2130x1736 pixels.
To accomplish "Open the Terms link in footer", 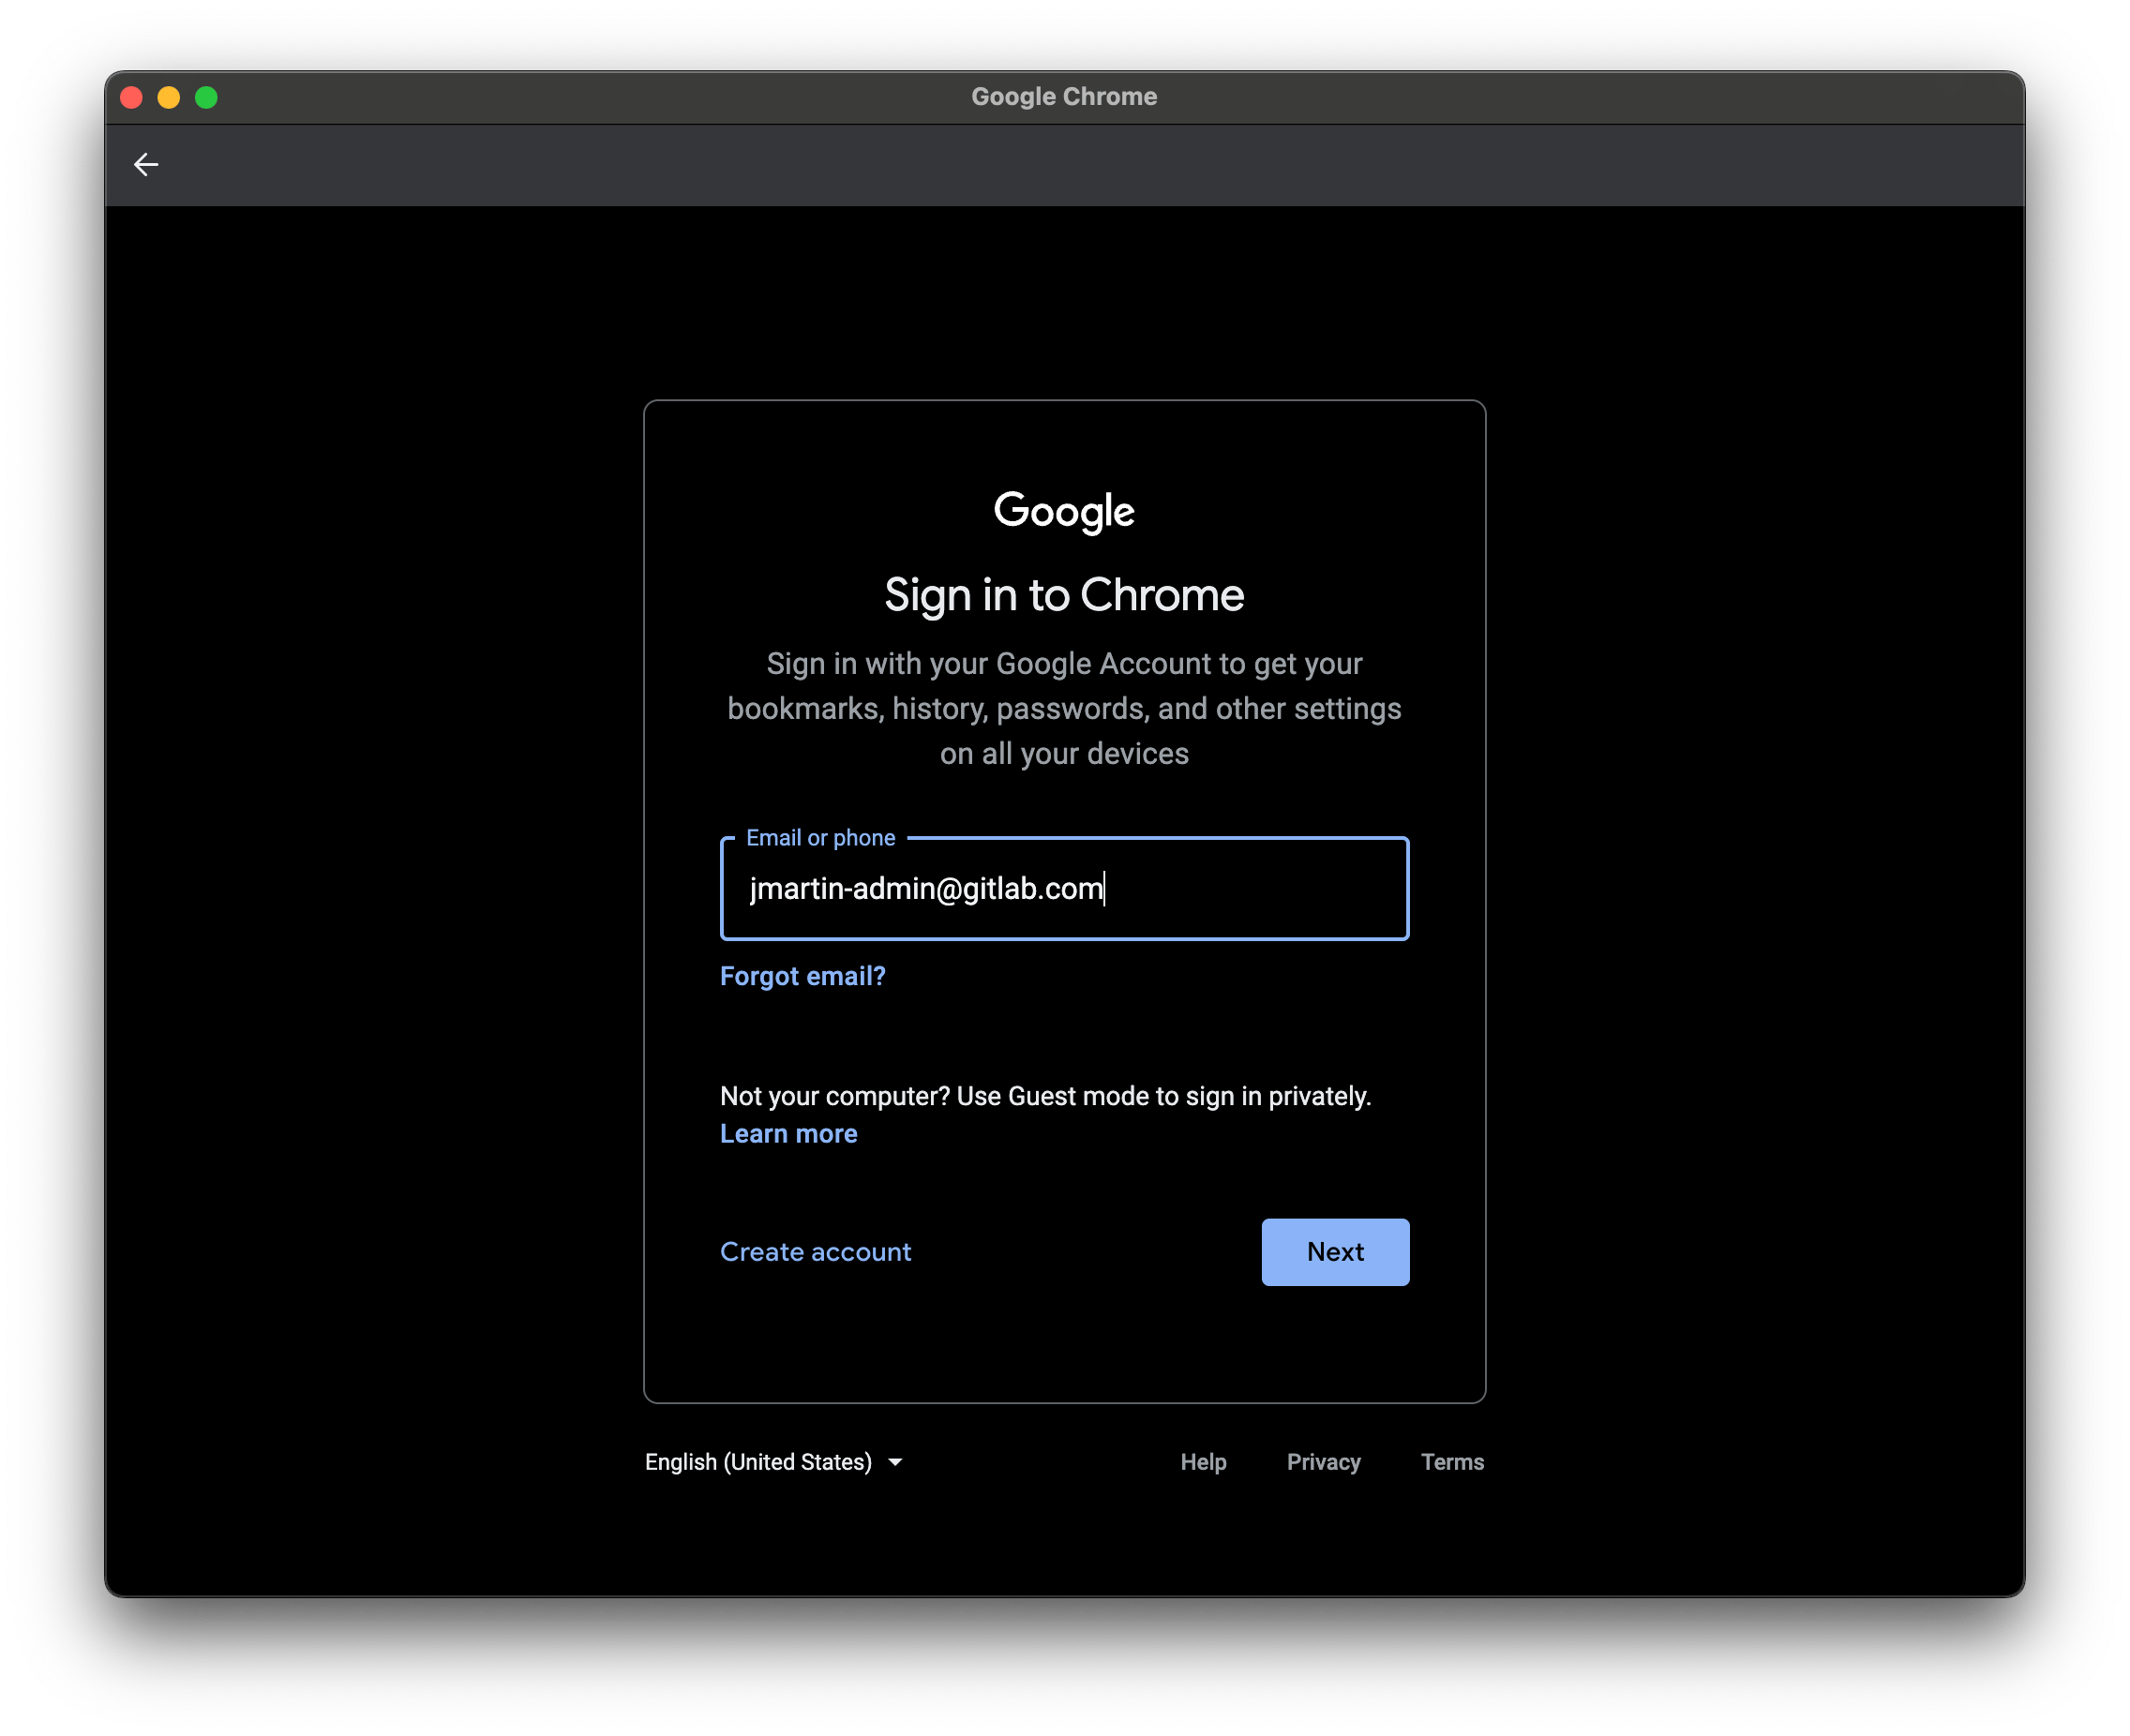I will pyautogui.click(x=1452, y=1461).
